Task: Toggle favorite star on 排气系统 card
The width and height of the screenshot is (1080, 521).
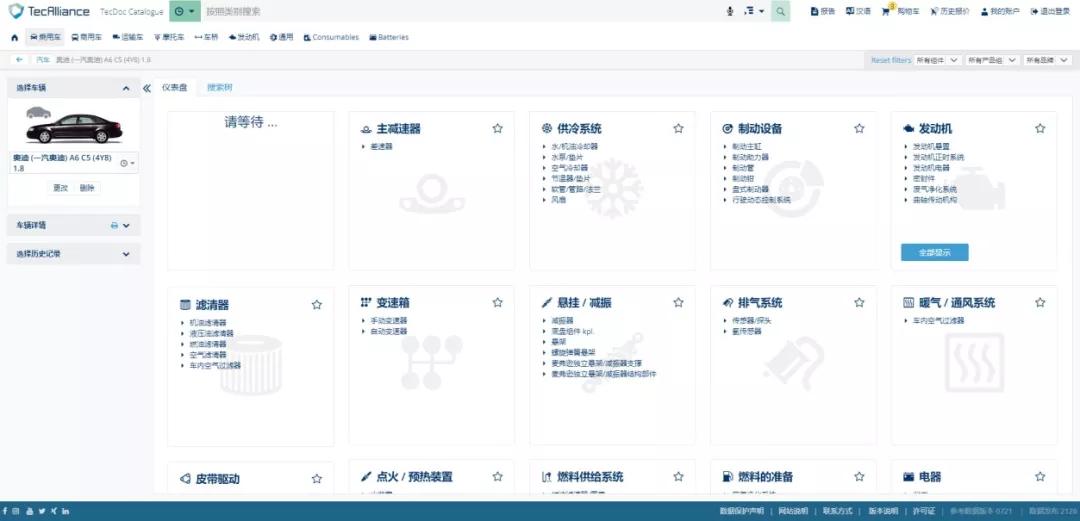Action: click(859, 303)
